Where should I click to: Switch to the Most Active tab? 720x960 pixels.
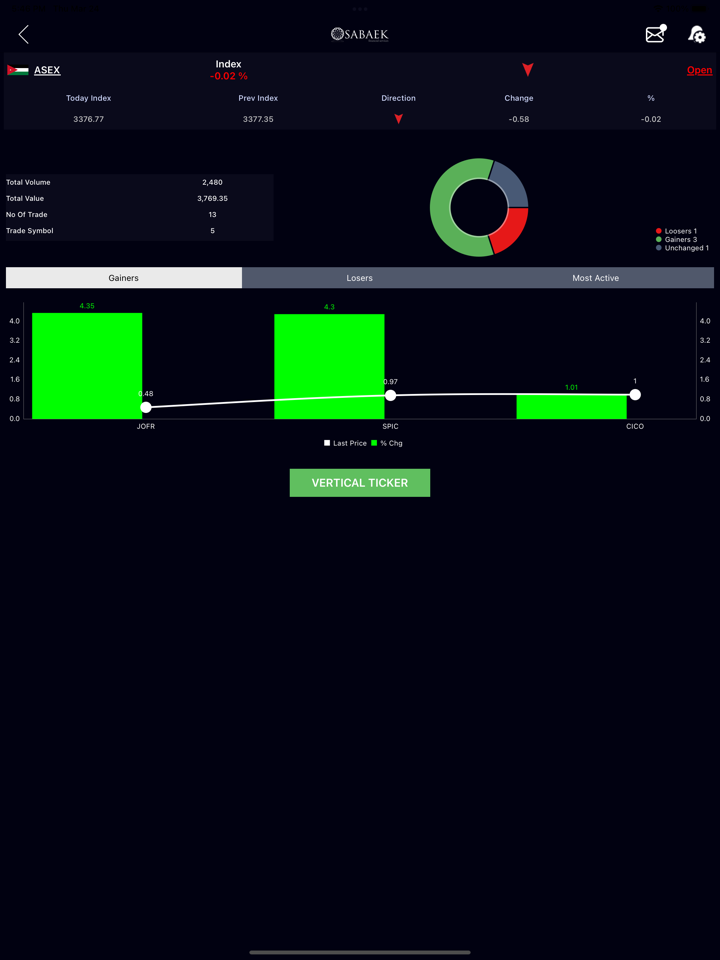click(595, 278)
